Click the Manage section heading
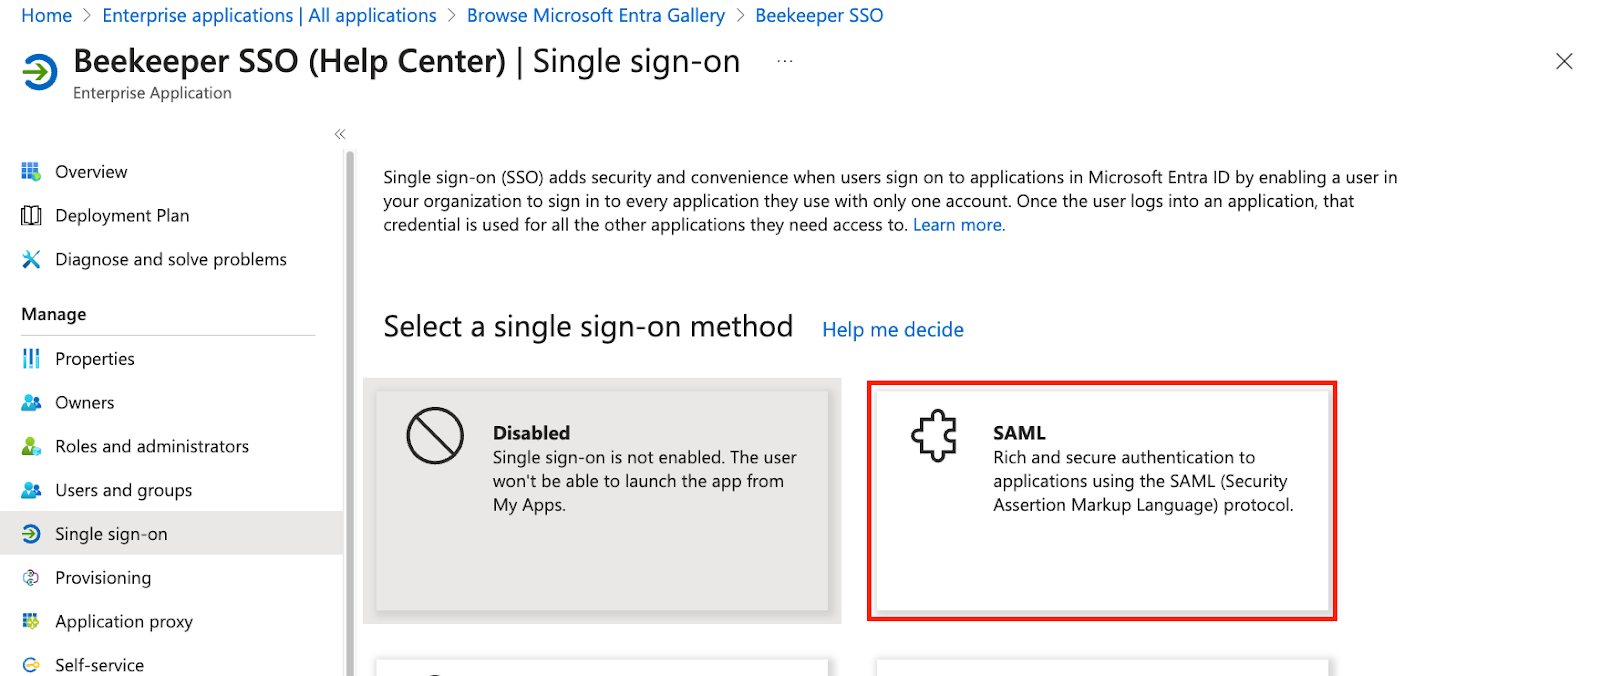The height and width of the screenshot is (676, 1600). 54,315
